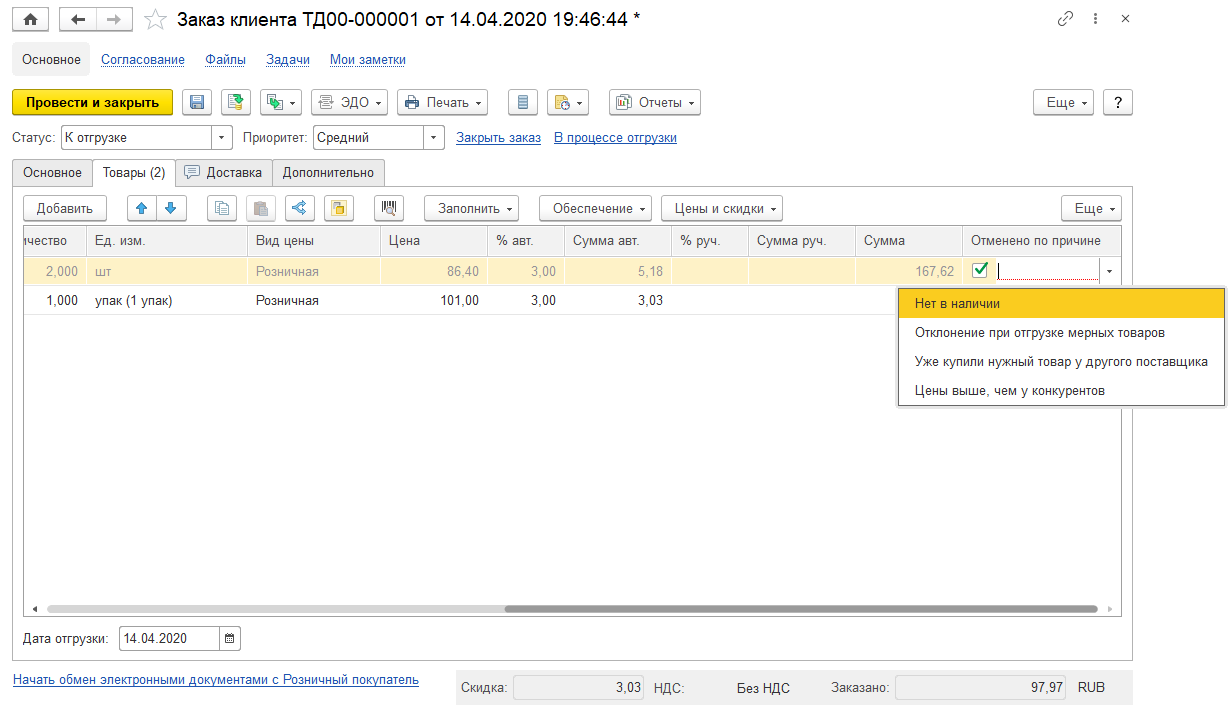Viewport: 1228px width, 717px height.
Task: Start electronic document exchange link
Action: pos(216,680)
